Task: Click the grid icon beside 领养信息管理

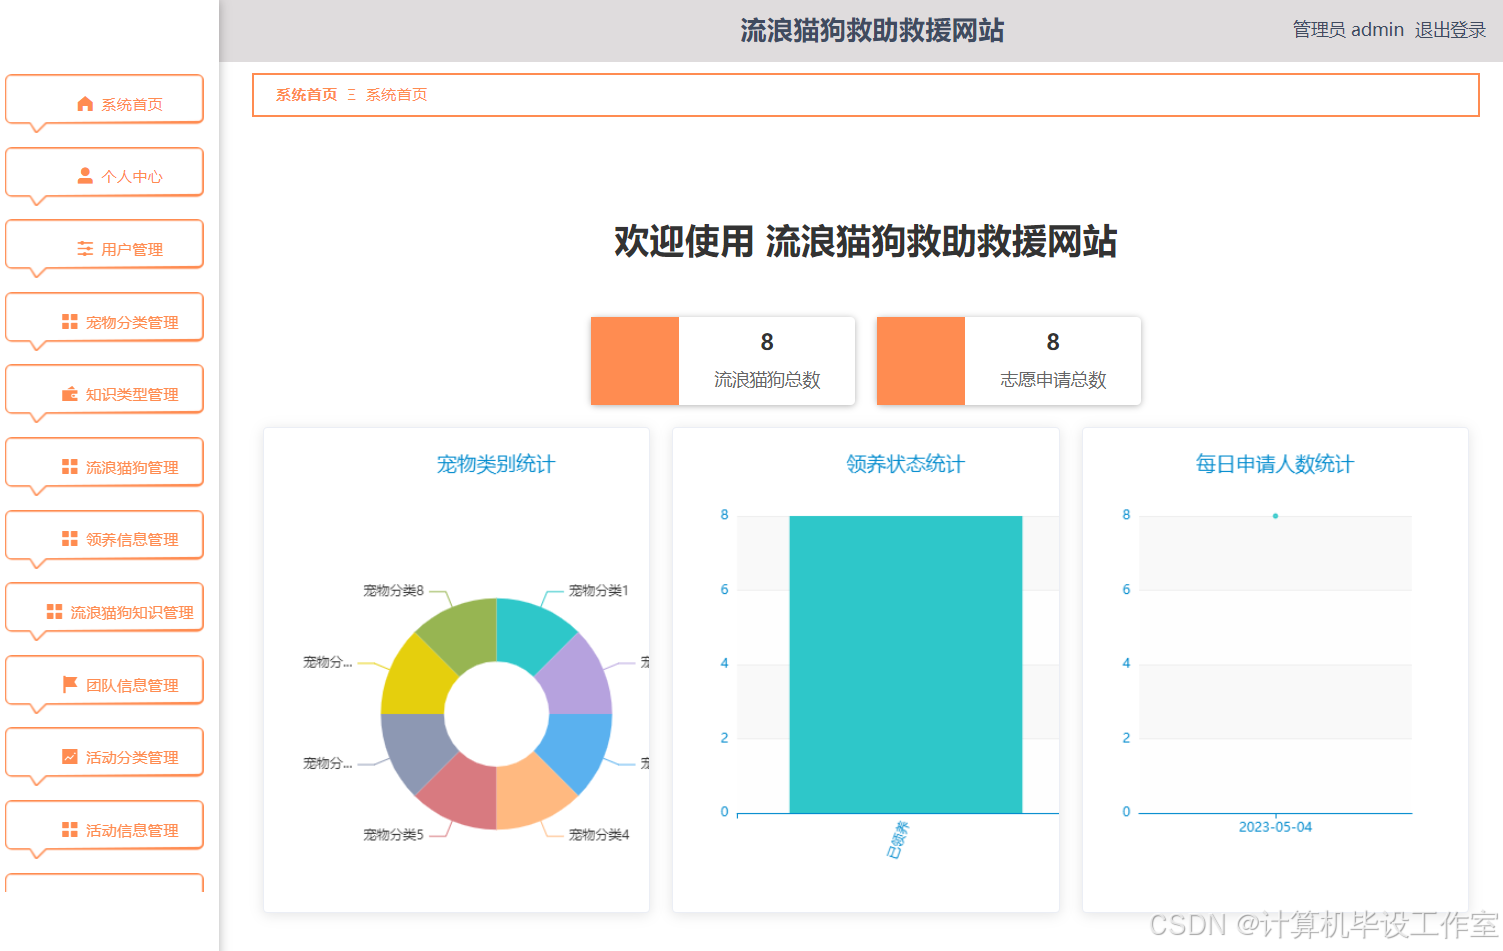Action: (x=69, y=539)
